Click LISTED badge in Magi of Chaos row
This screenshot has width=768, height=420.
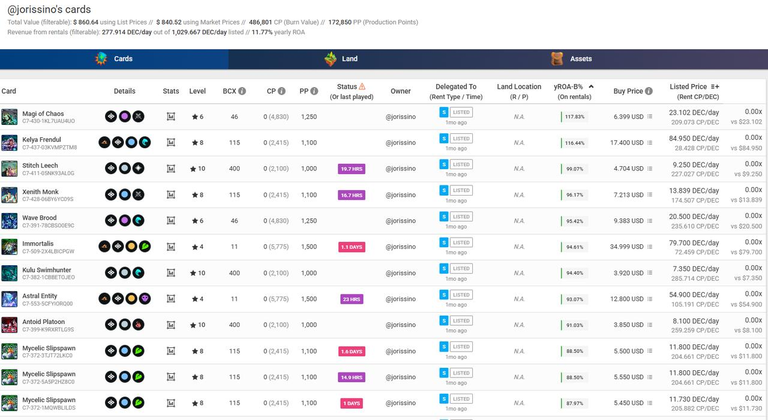point(461,112)
